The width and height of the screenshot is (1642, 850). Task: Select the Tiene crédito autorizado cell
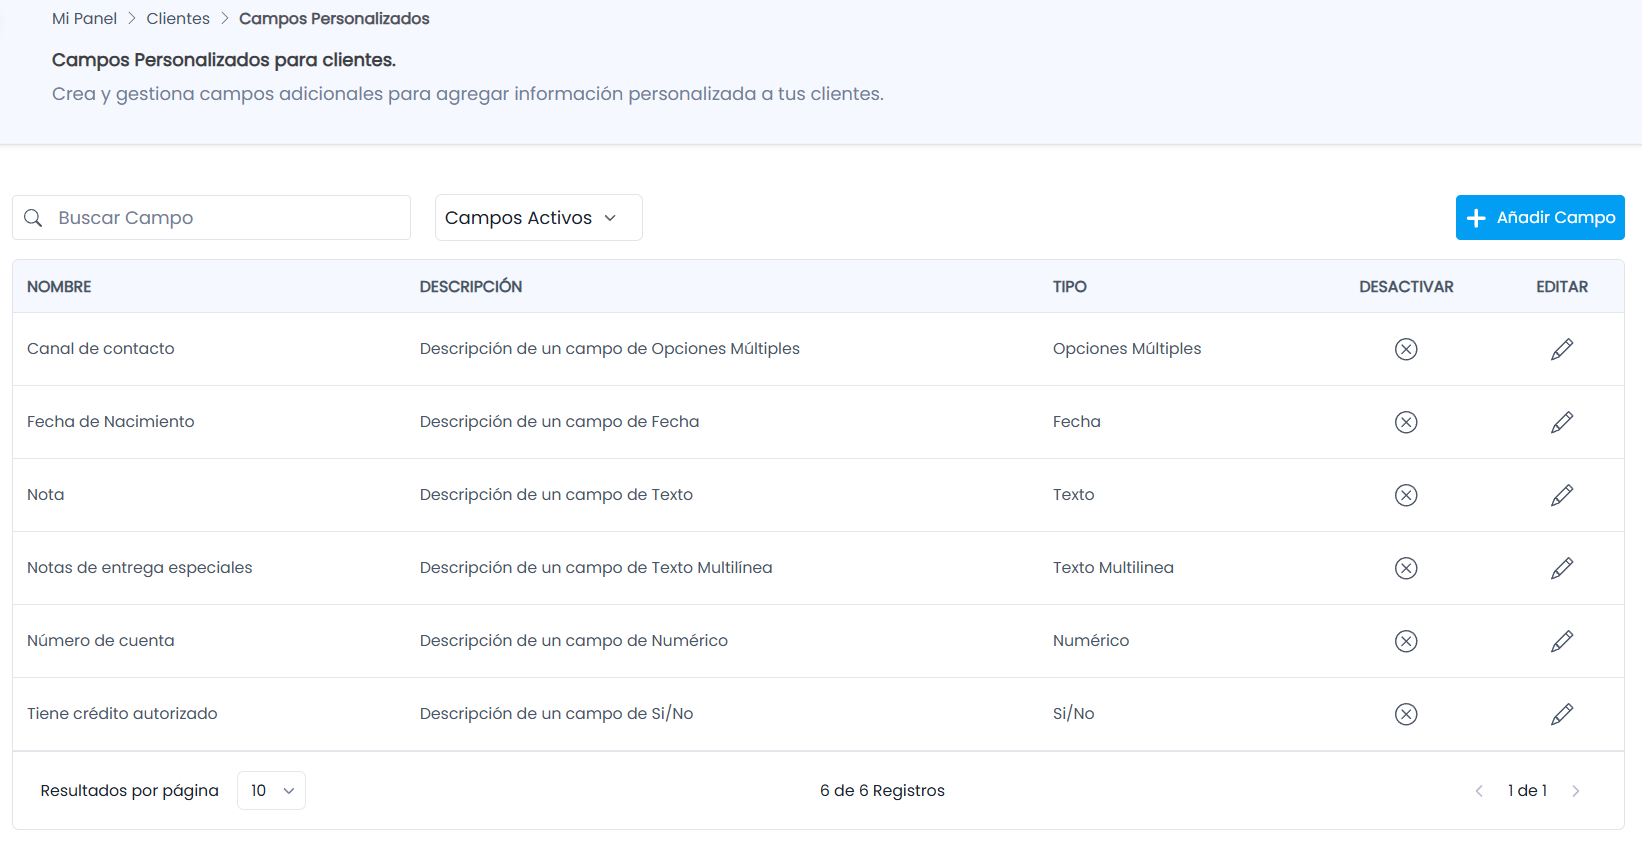(x=122, y=714)
